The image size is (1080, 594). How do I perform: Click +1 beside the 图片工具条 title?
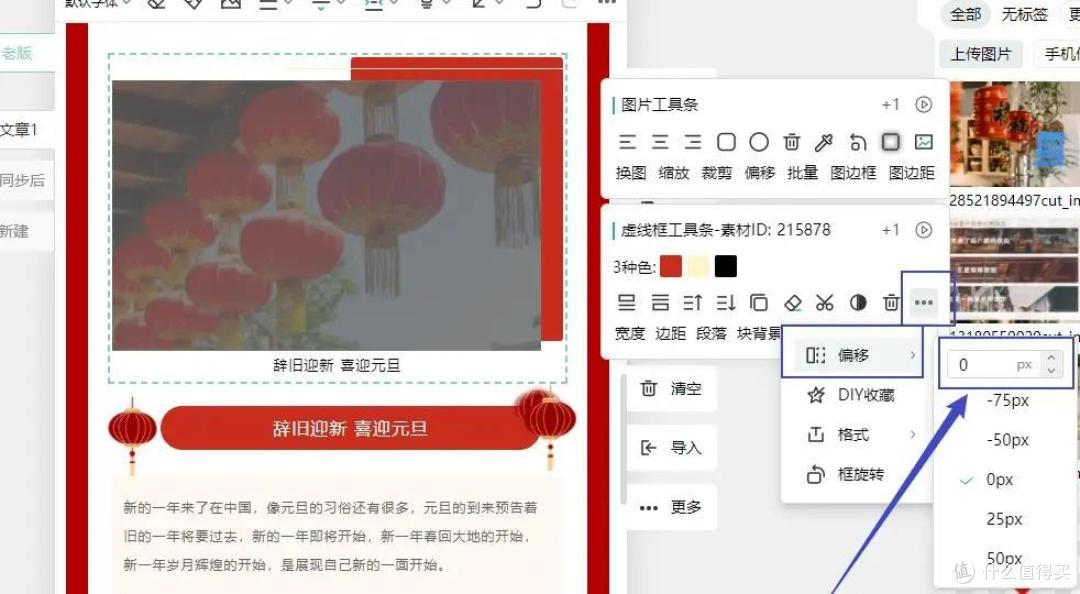tap(891, 104)
